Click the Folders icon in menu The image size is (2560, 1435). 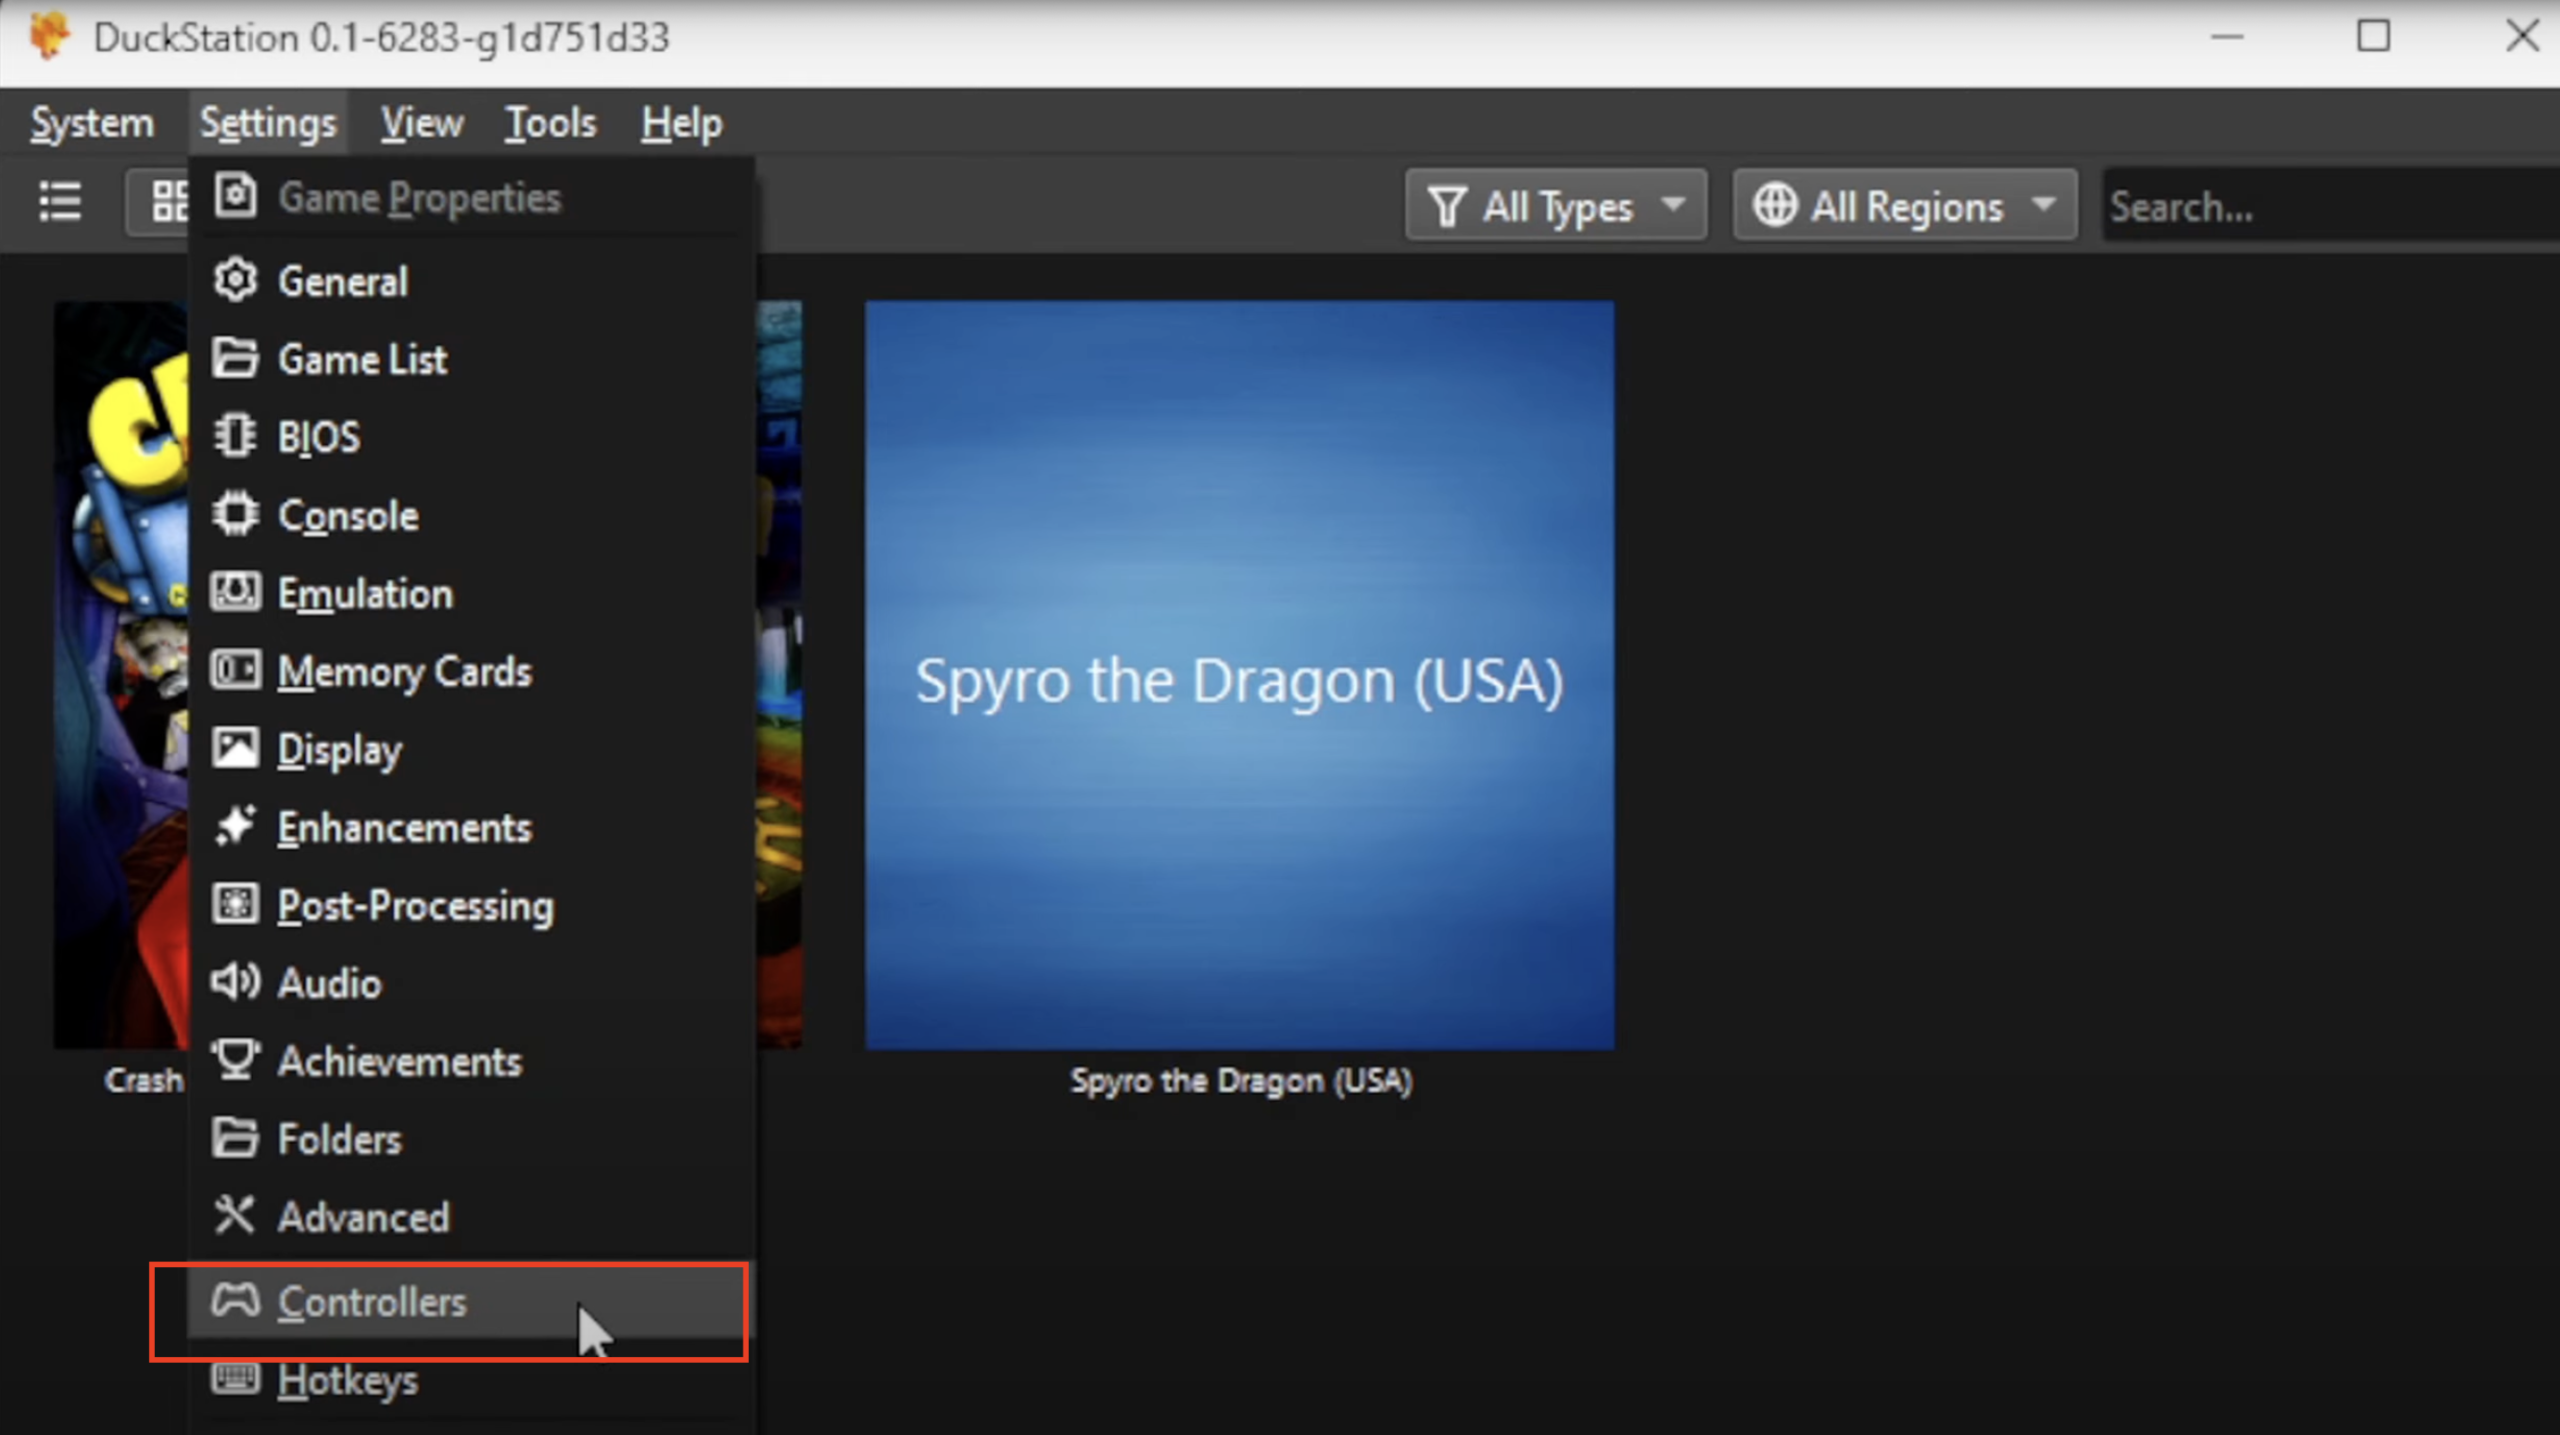pyautogui.click(x=236, y=1138)
